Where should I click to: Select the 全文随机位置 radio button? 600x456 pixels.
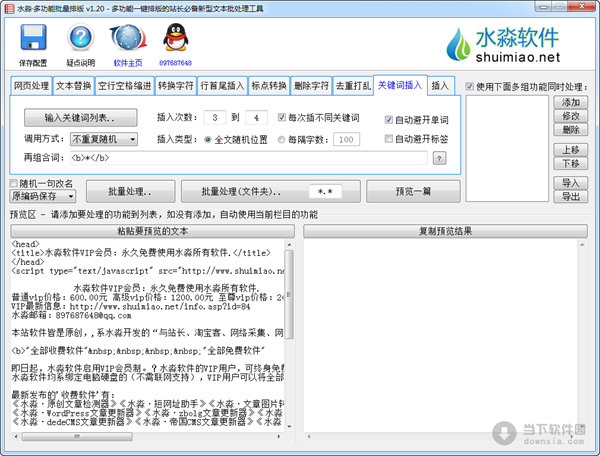[x=208, y=140]
